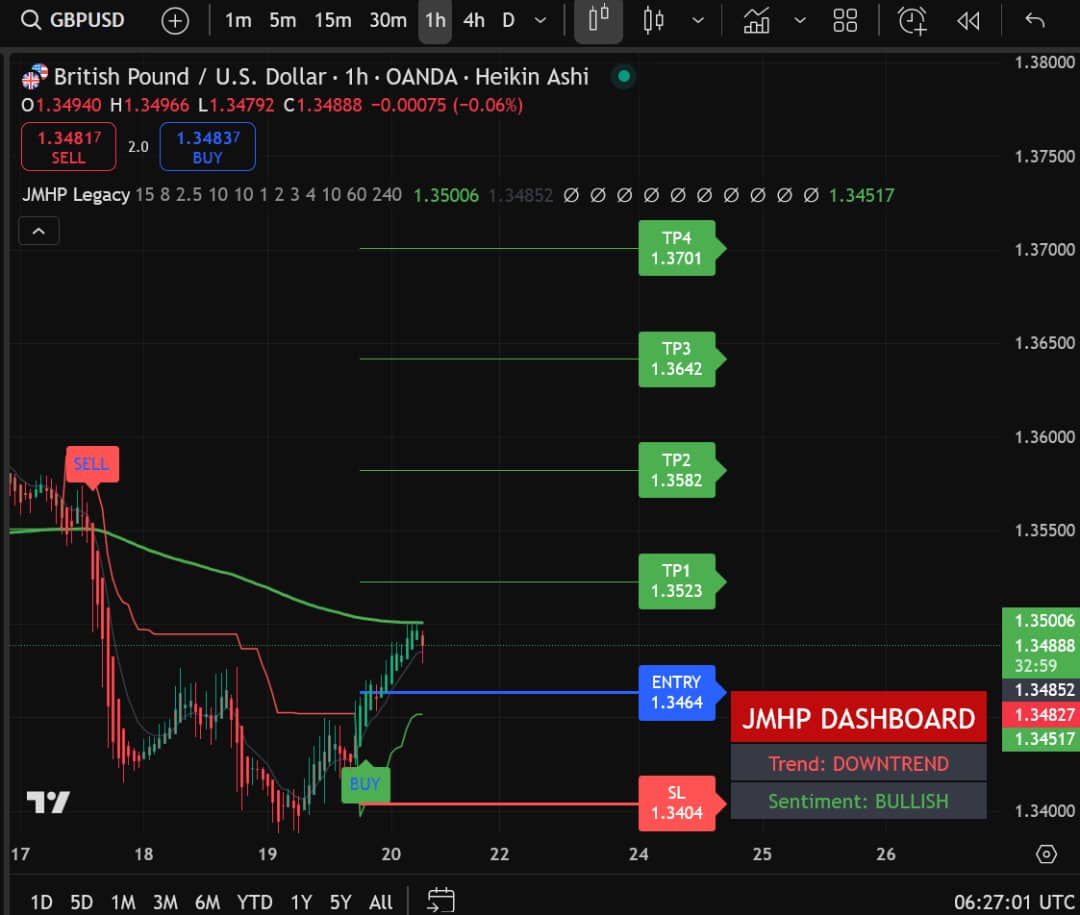Open the indicators chart icon
1080x915 pixels.
(756, 21)
